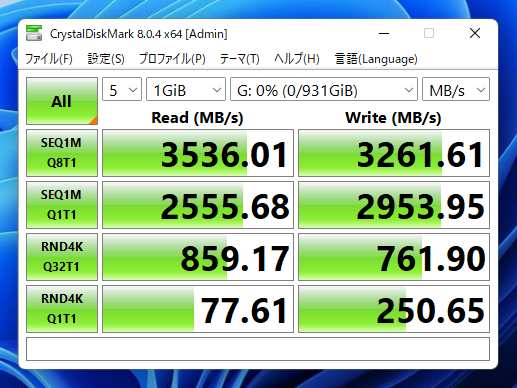Click the 2953.95 write result
Viewport: 517px width, 388px height.
(394, 205)
